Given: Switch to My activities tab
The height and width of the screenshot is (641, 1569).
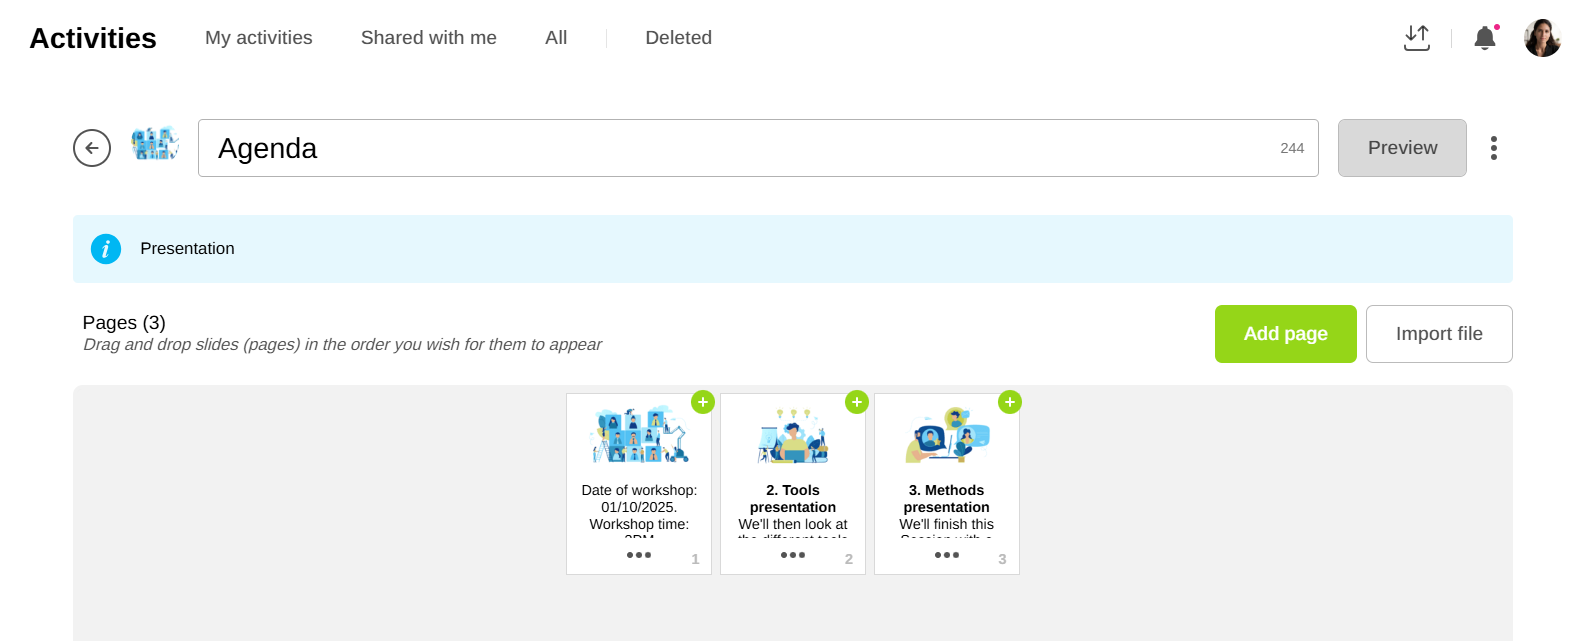Looking at the screenshot, I should (x=258, y=38).
